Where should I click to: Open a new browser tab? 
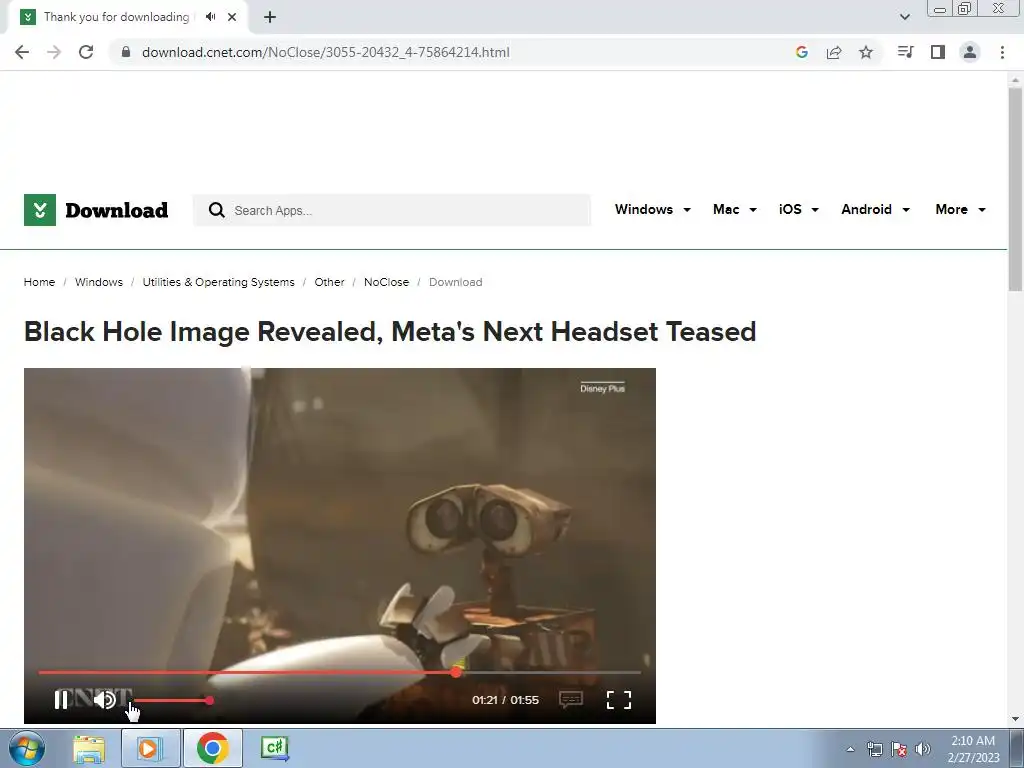point(270,18)
